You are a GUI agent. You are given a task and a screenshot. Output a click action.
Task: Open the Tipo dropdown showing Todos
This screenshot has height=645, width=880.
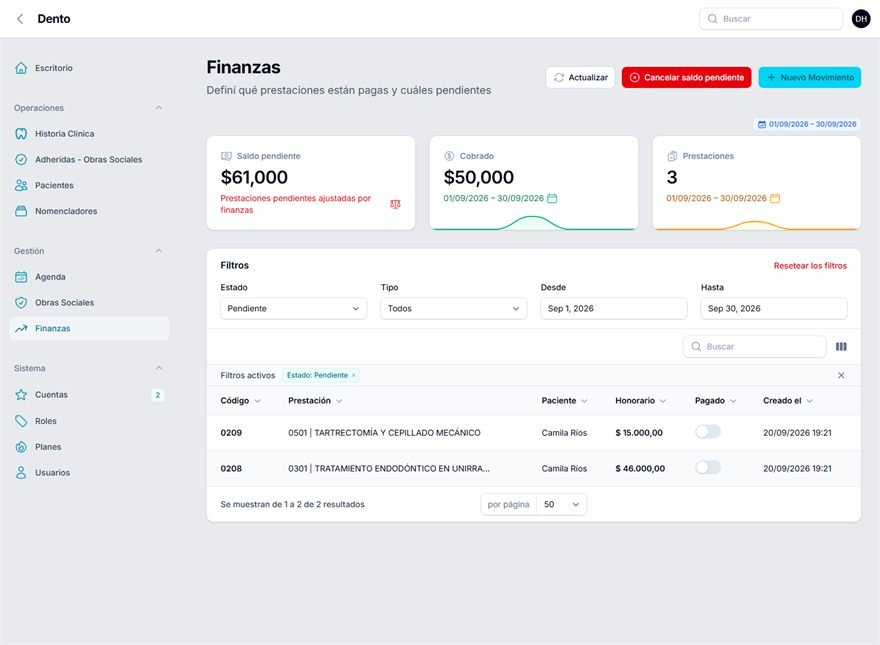[453, 309]
